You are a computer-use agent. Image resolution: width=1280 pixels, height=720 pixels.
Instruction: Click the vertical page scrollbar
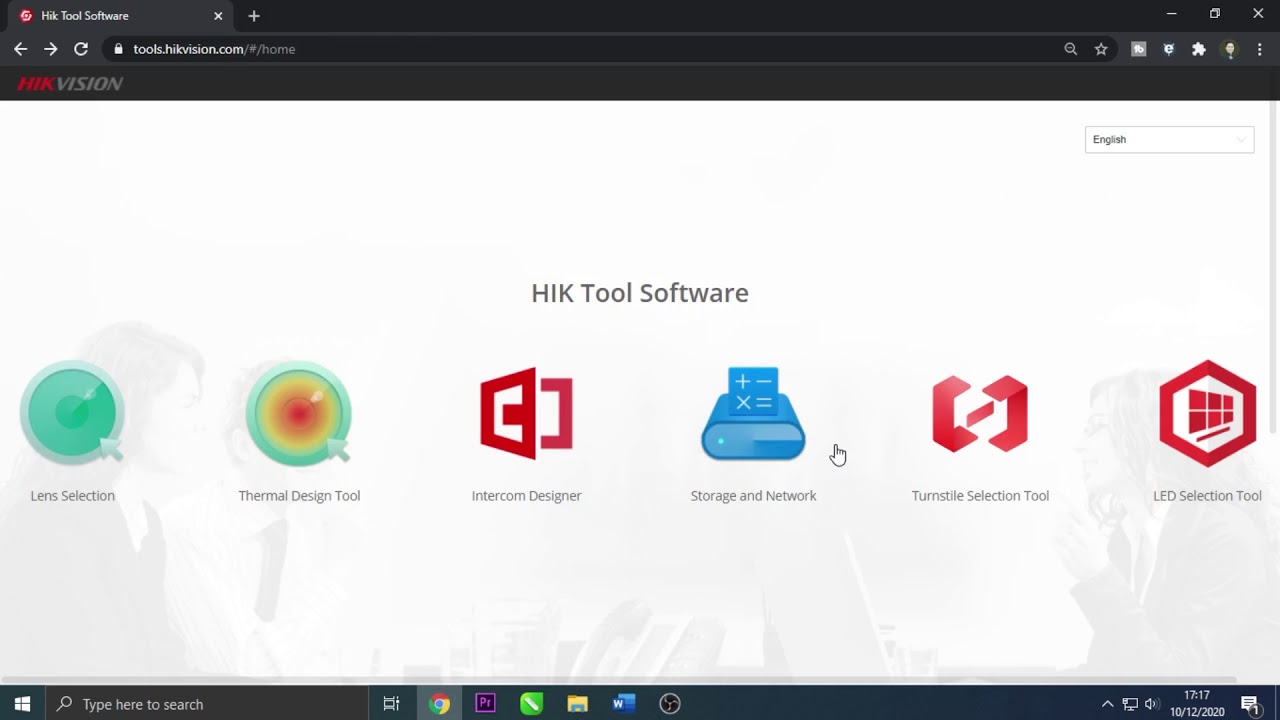1274,268
